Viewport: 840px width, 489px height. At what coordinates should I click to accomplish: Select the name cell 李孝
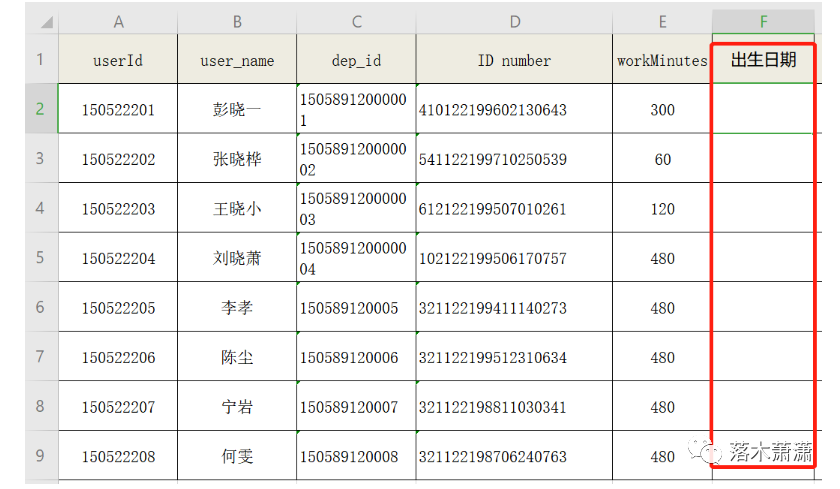coord(237,307)
